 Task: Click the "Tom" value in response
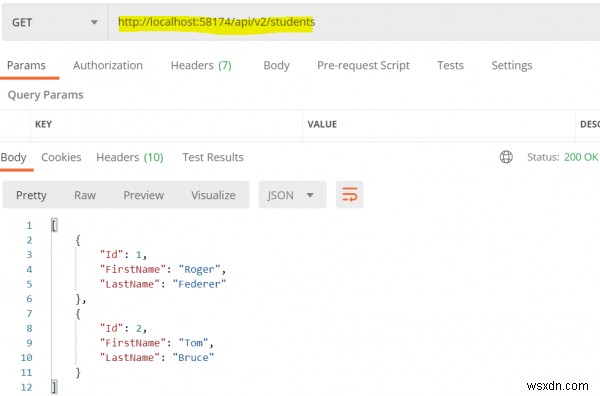pyautogui.click(x=193, y=343)
